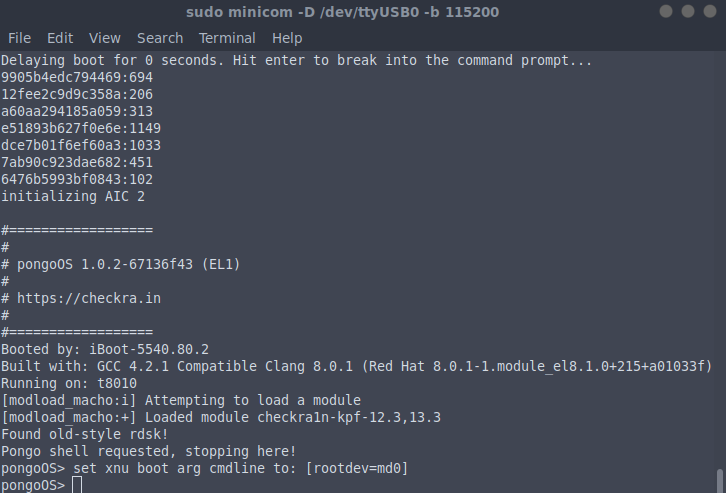Open the Help menu
Viewport: 726px width, 493px height.
pyautogui.click(x=287, y=38)
